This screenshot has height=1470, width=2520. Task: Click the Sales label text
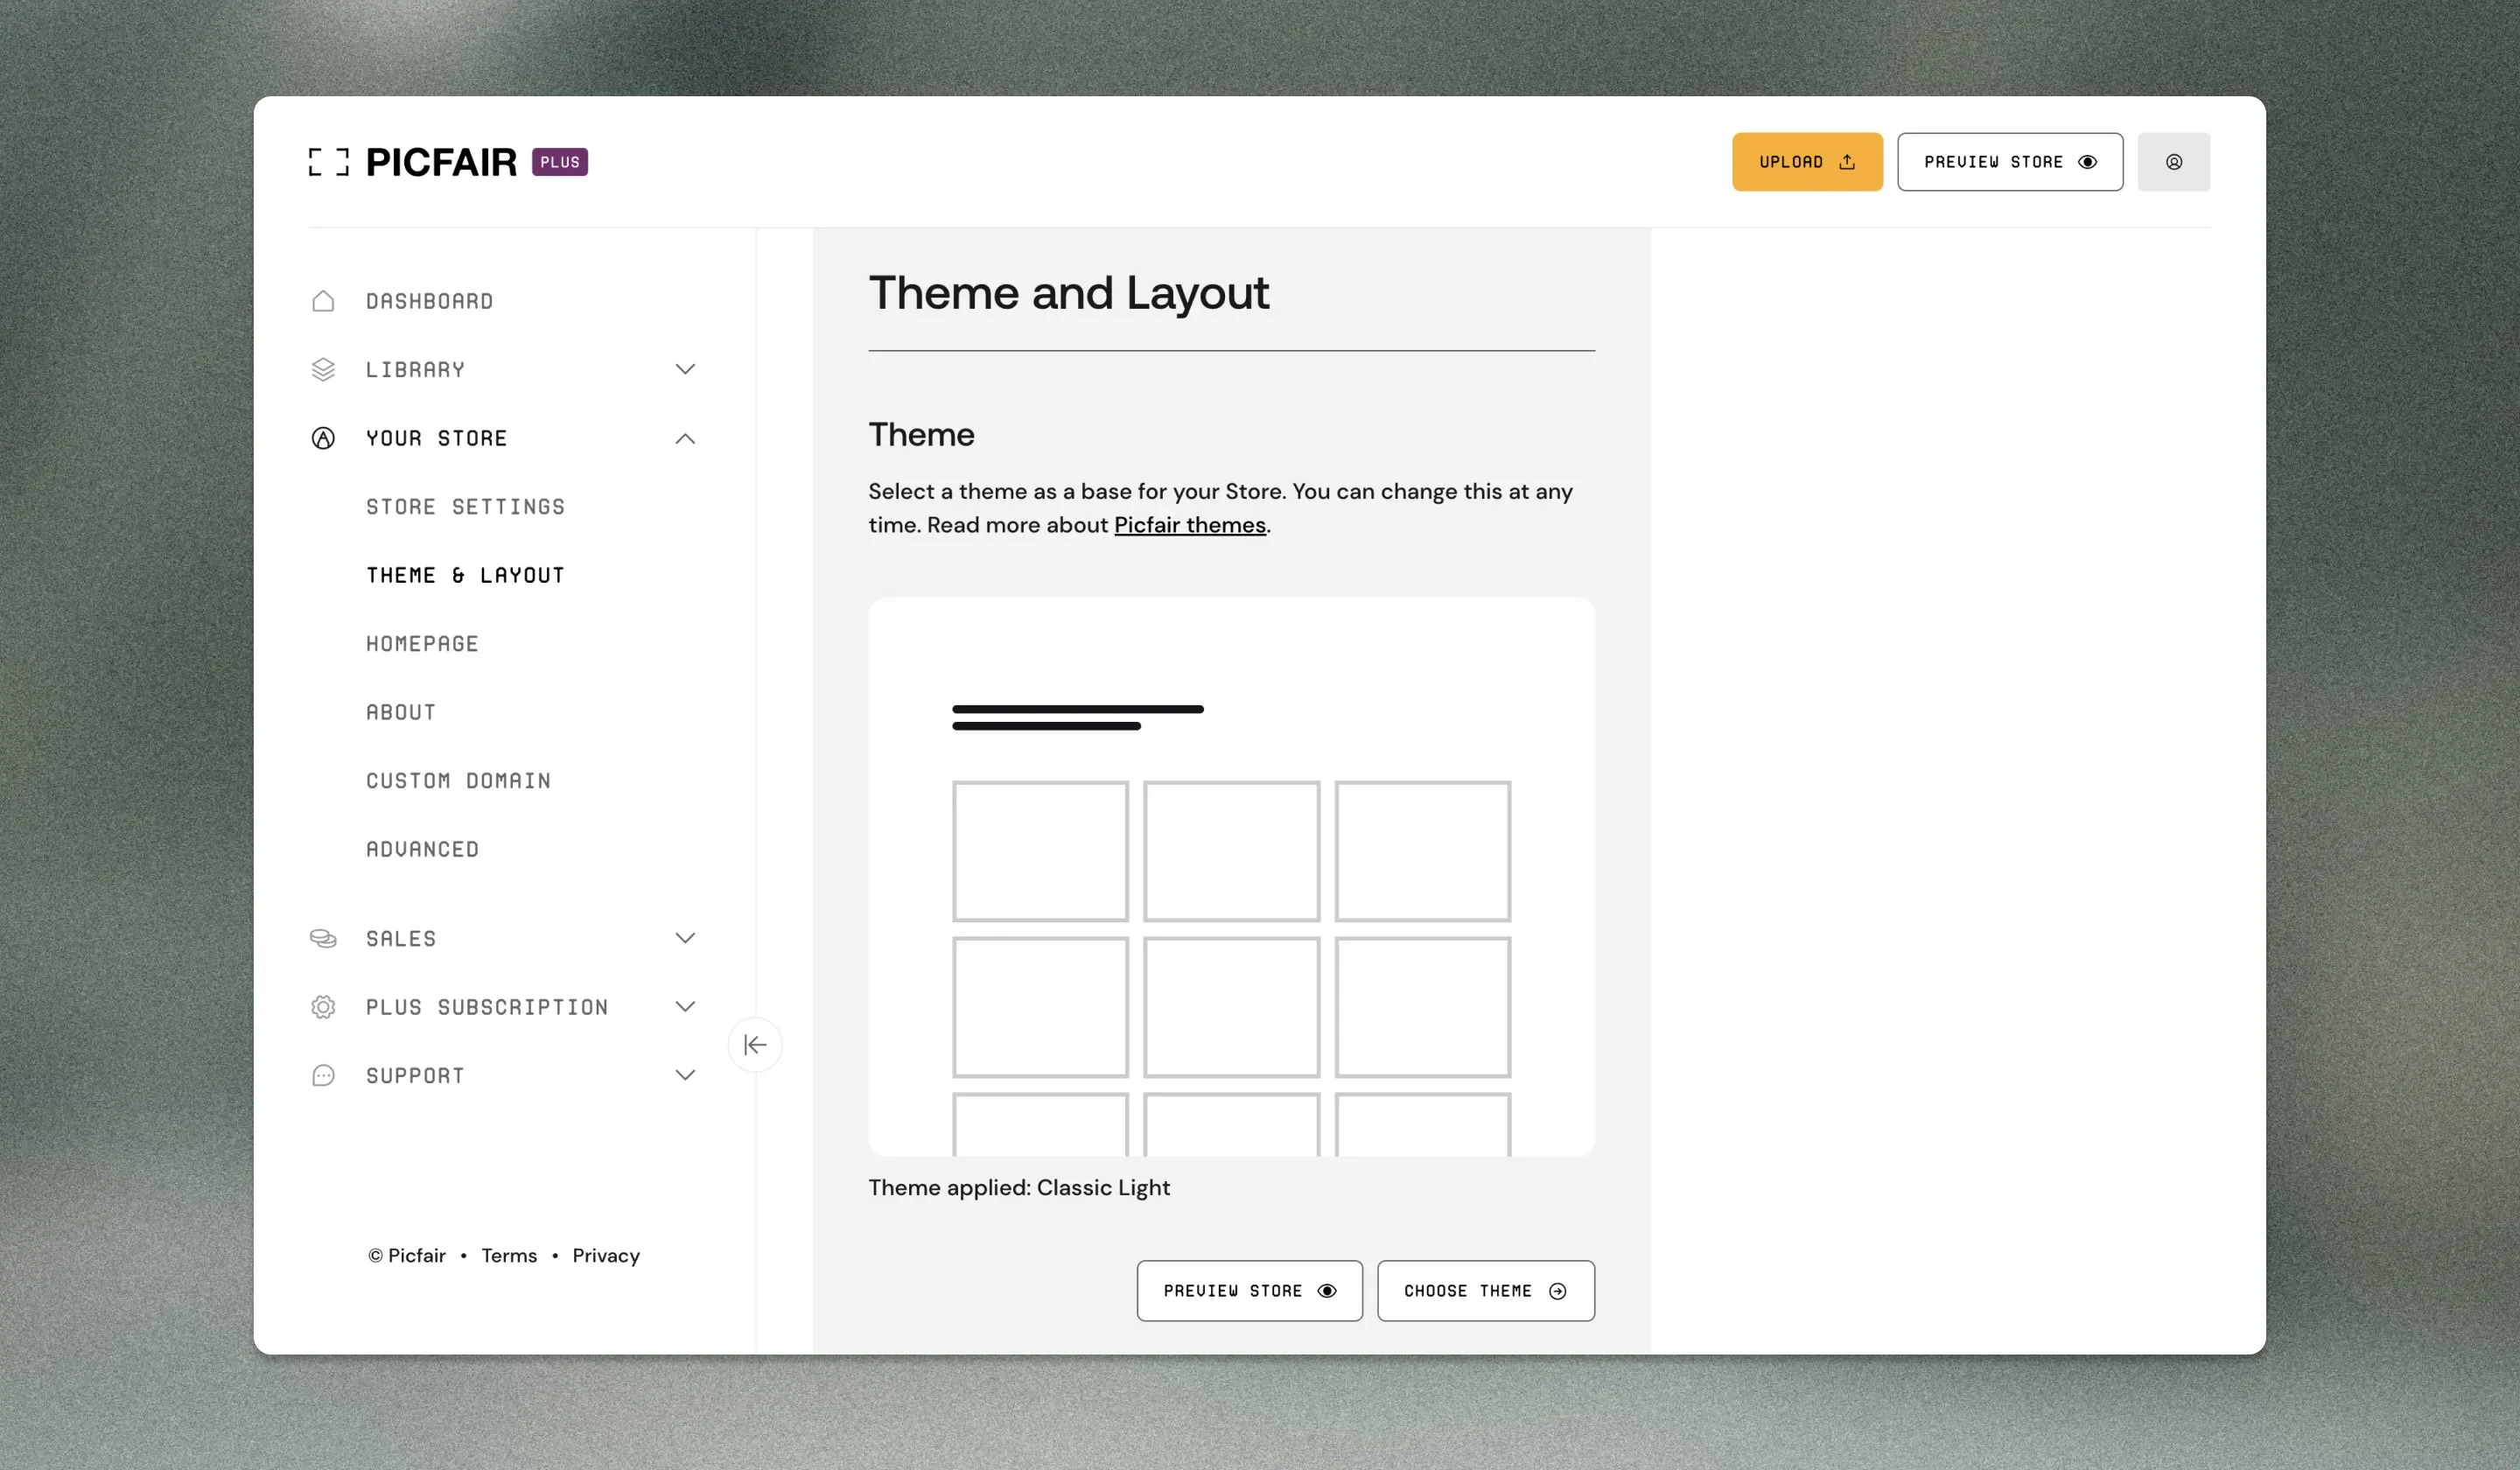401,938
